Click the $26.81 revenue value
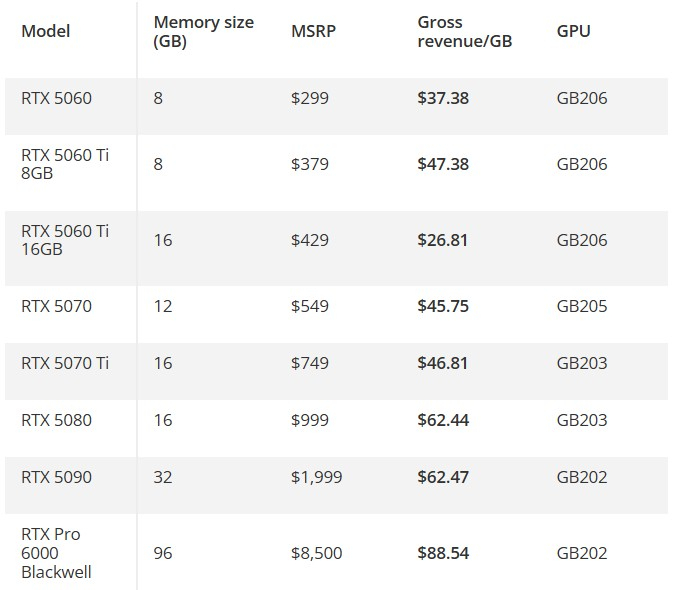The height and width of the screenshot is (590, 675). 443,240
